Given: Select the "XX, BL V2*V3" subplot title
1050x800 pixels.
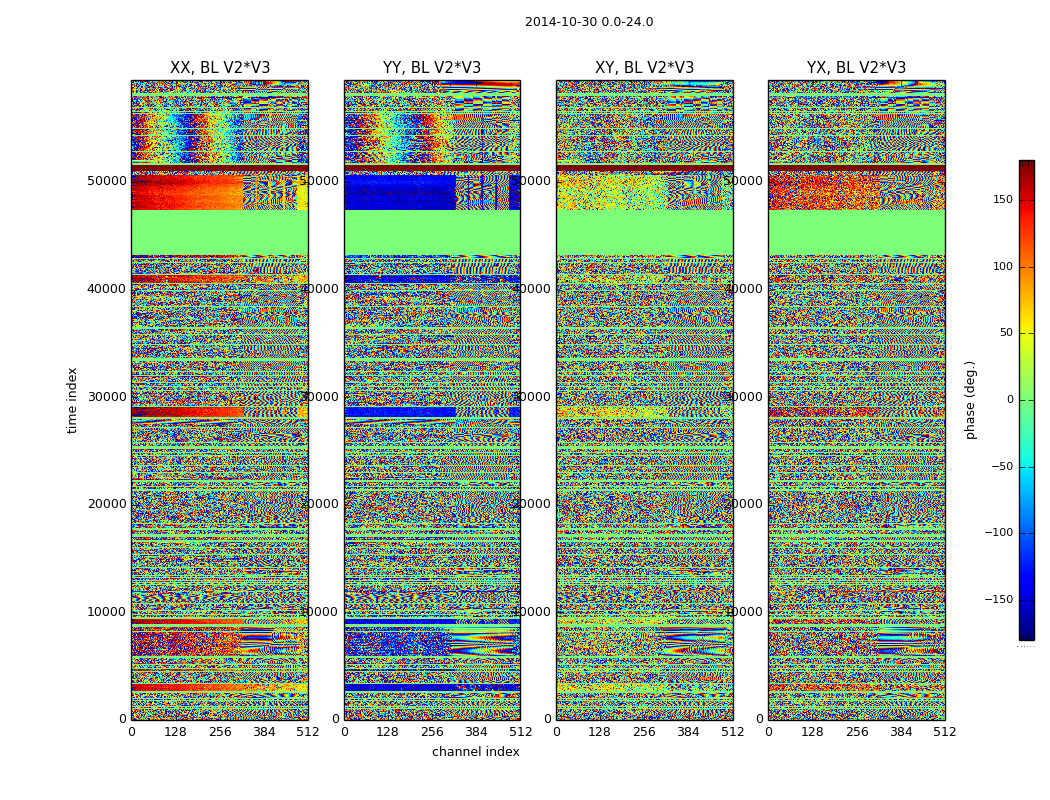Looking at the screenshot, I should [x=220, y=68].
